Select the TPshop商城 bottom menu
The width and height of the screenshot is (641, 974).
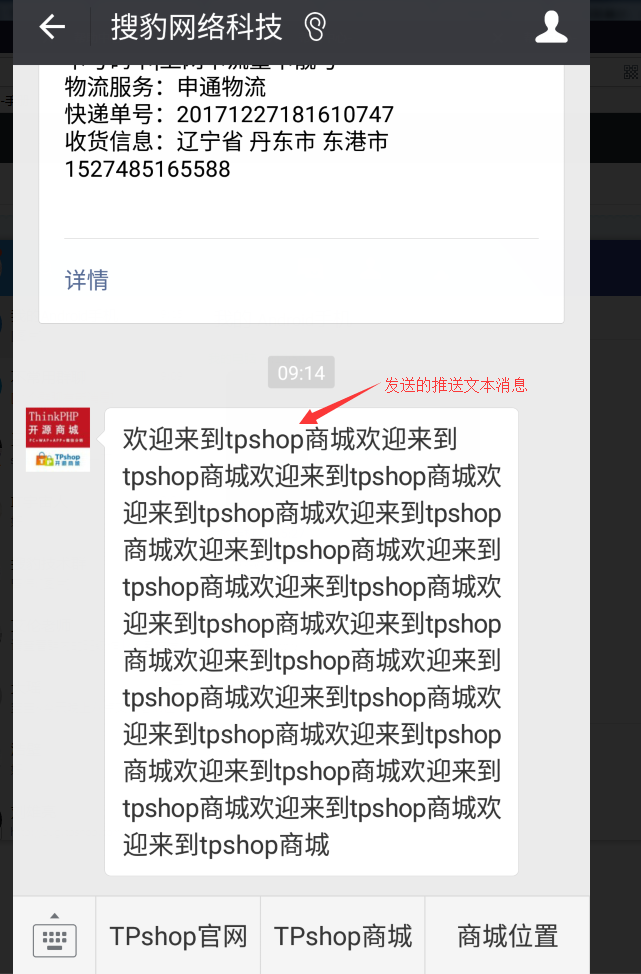pyautogui.click(x=343, y=935)
